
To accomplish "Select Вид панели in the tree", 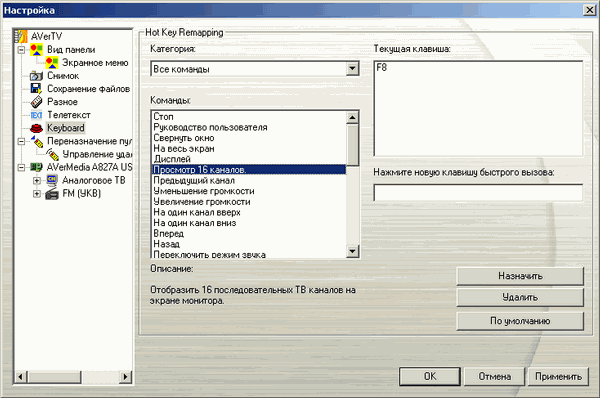I will (71, 50).
